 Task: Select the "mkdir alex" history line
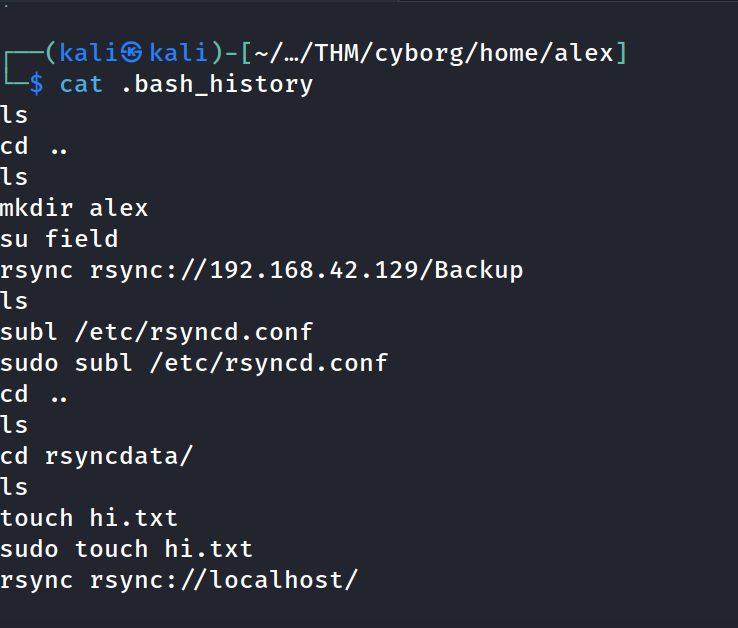point(74,208)
